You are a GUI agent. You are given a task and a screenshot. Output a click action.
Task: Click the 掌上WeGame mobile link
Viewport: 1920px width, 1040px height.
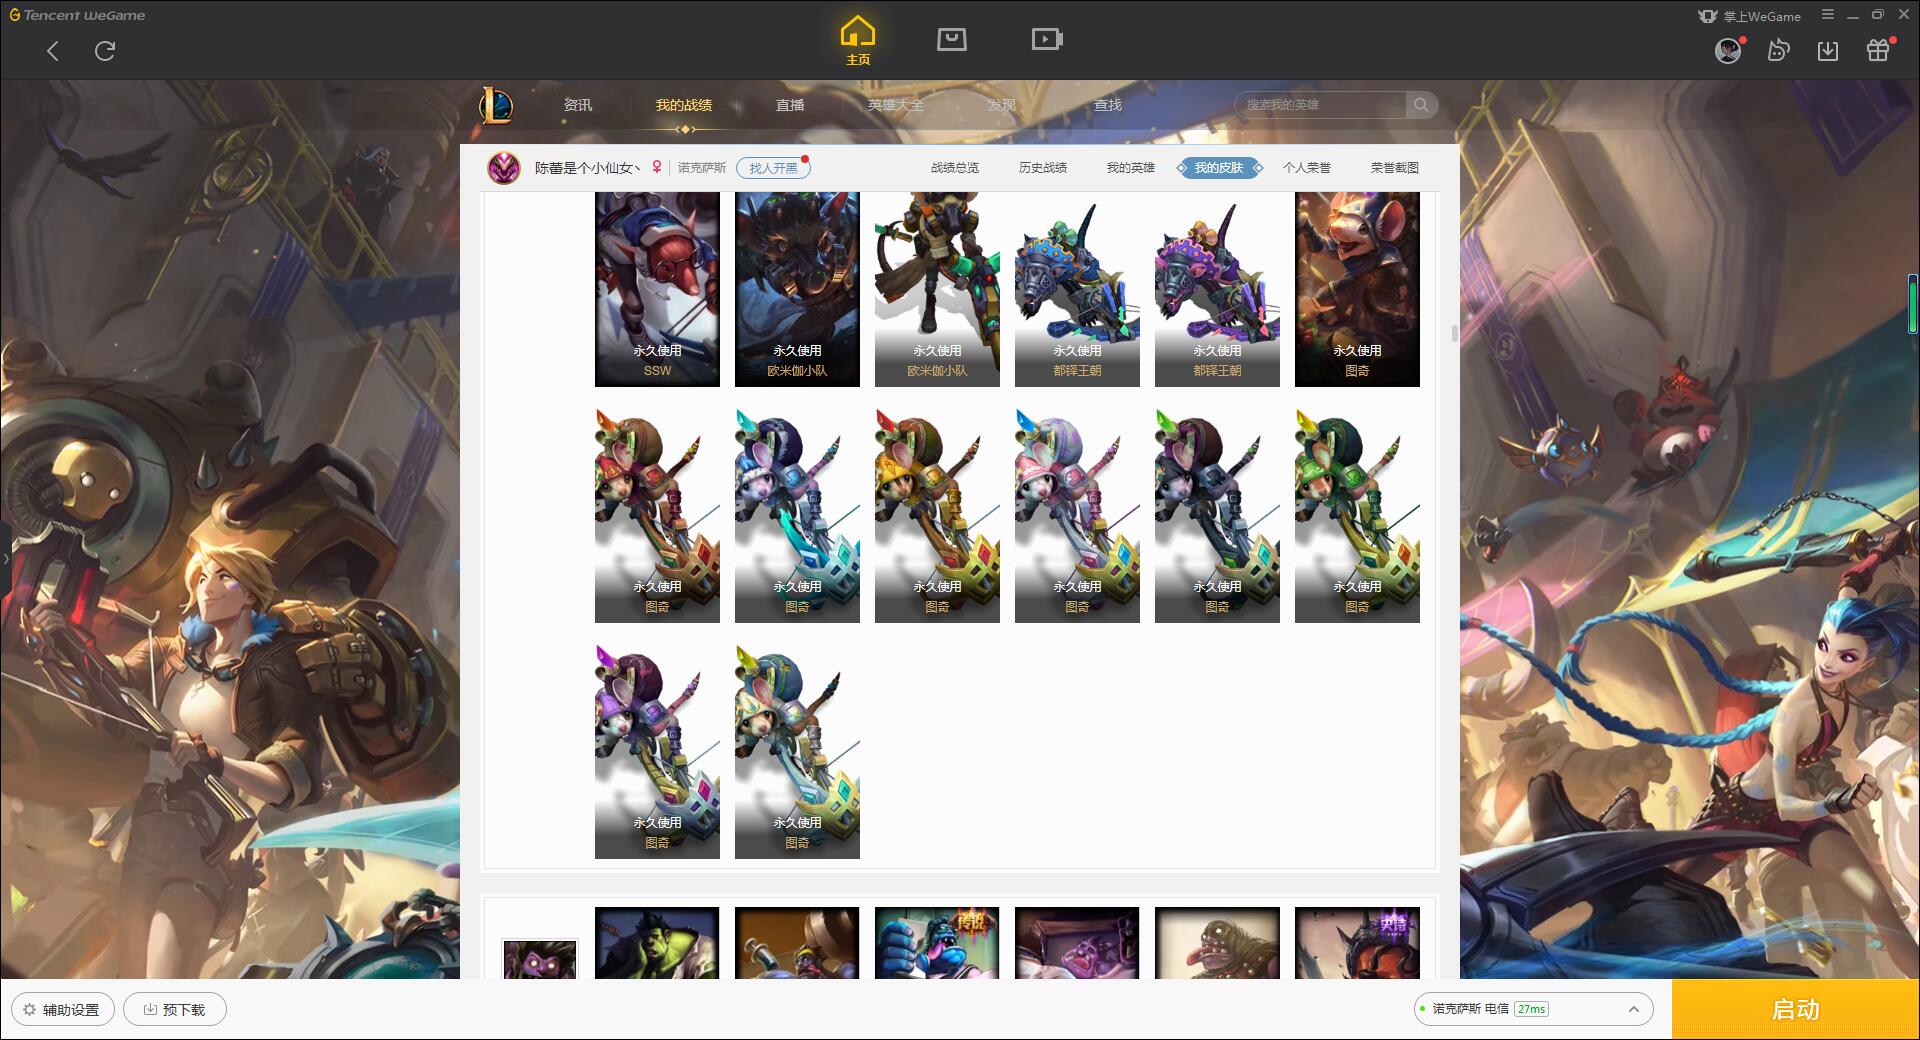tap(1749, 16)
